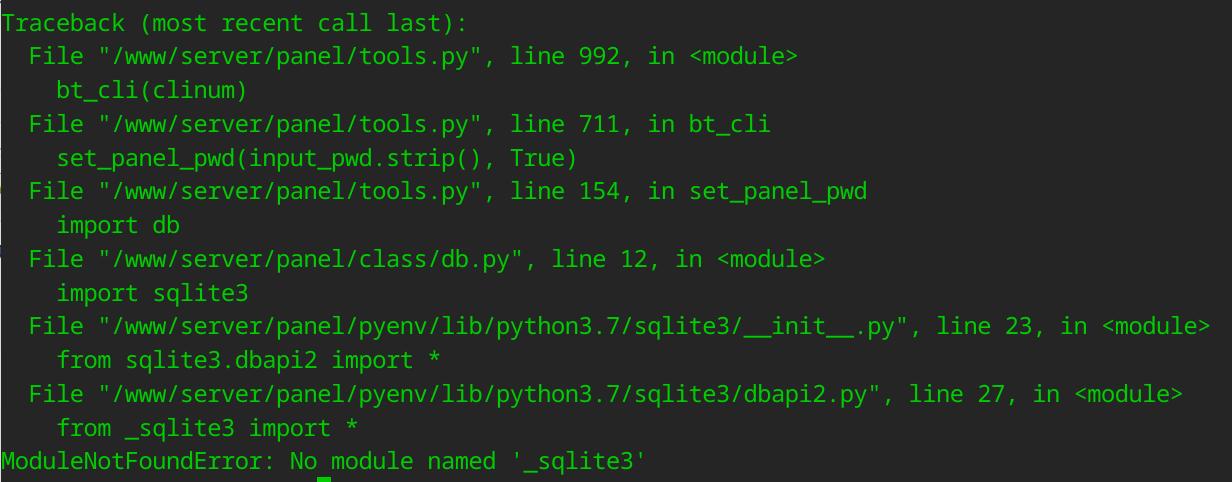Click the class/db.py file path
Image resolution: width=1232 pixels, height=482 pixels.
[311, 259]
